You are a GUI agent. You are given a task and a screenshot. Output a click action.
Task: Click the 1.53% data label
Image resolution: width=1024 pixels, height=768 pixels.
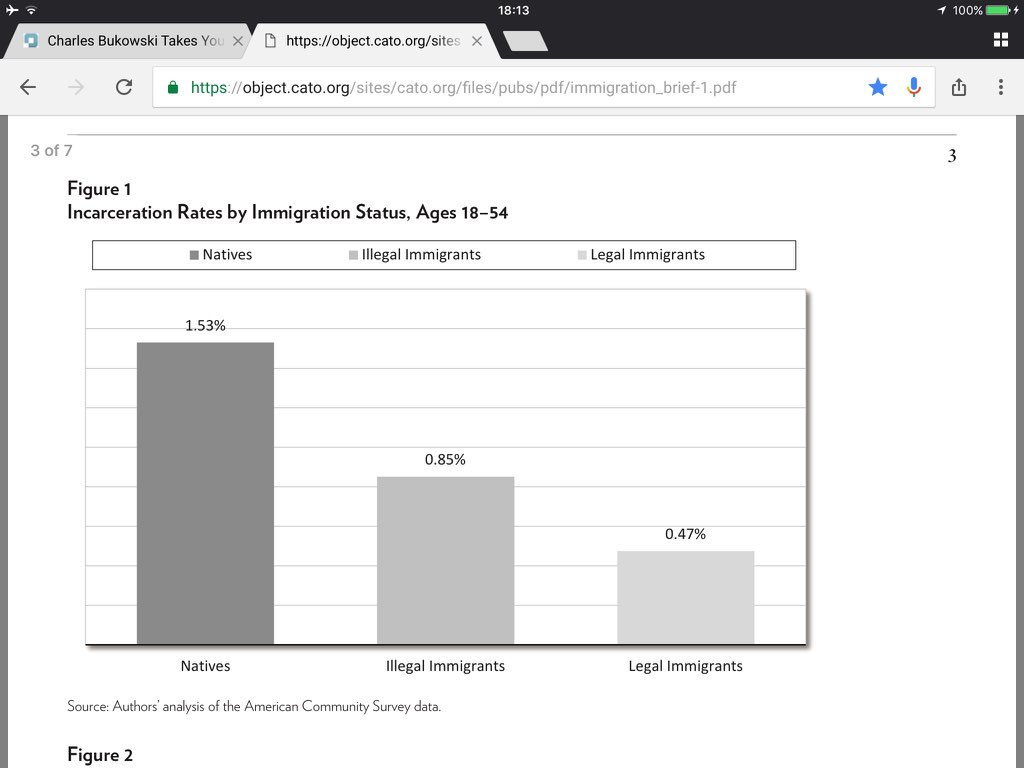click(x=205, y=325)
